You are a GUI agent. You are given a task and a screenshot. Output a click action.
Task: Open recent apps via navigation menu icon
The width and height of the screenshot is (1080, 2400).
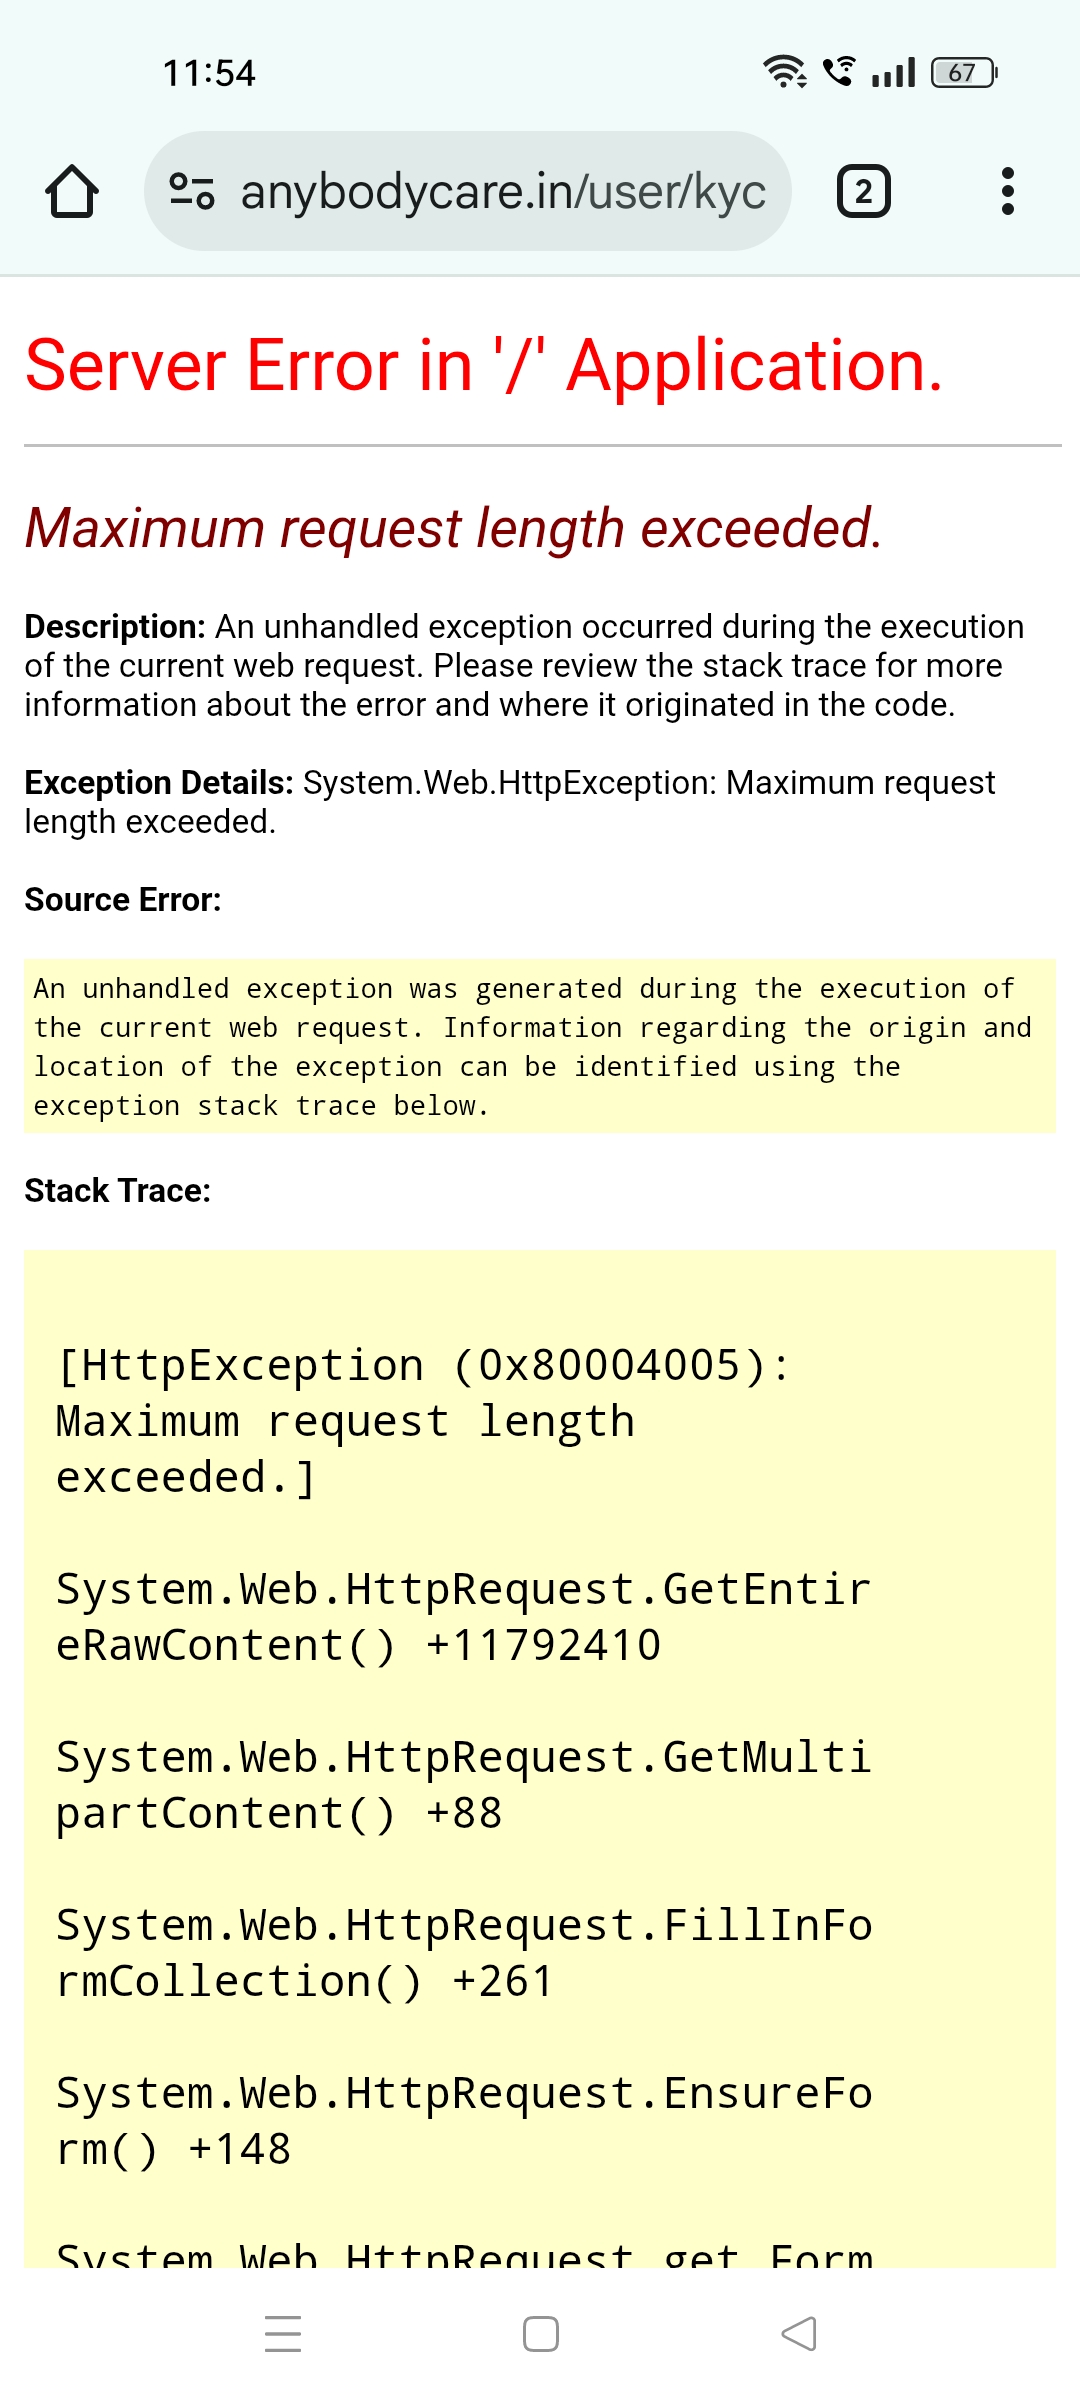[x=283, y=2333]
